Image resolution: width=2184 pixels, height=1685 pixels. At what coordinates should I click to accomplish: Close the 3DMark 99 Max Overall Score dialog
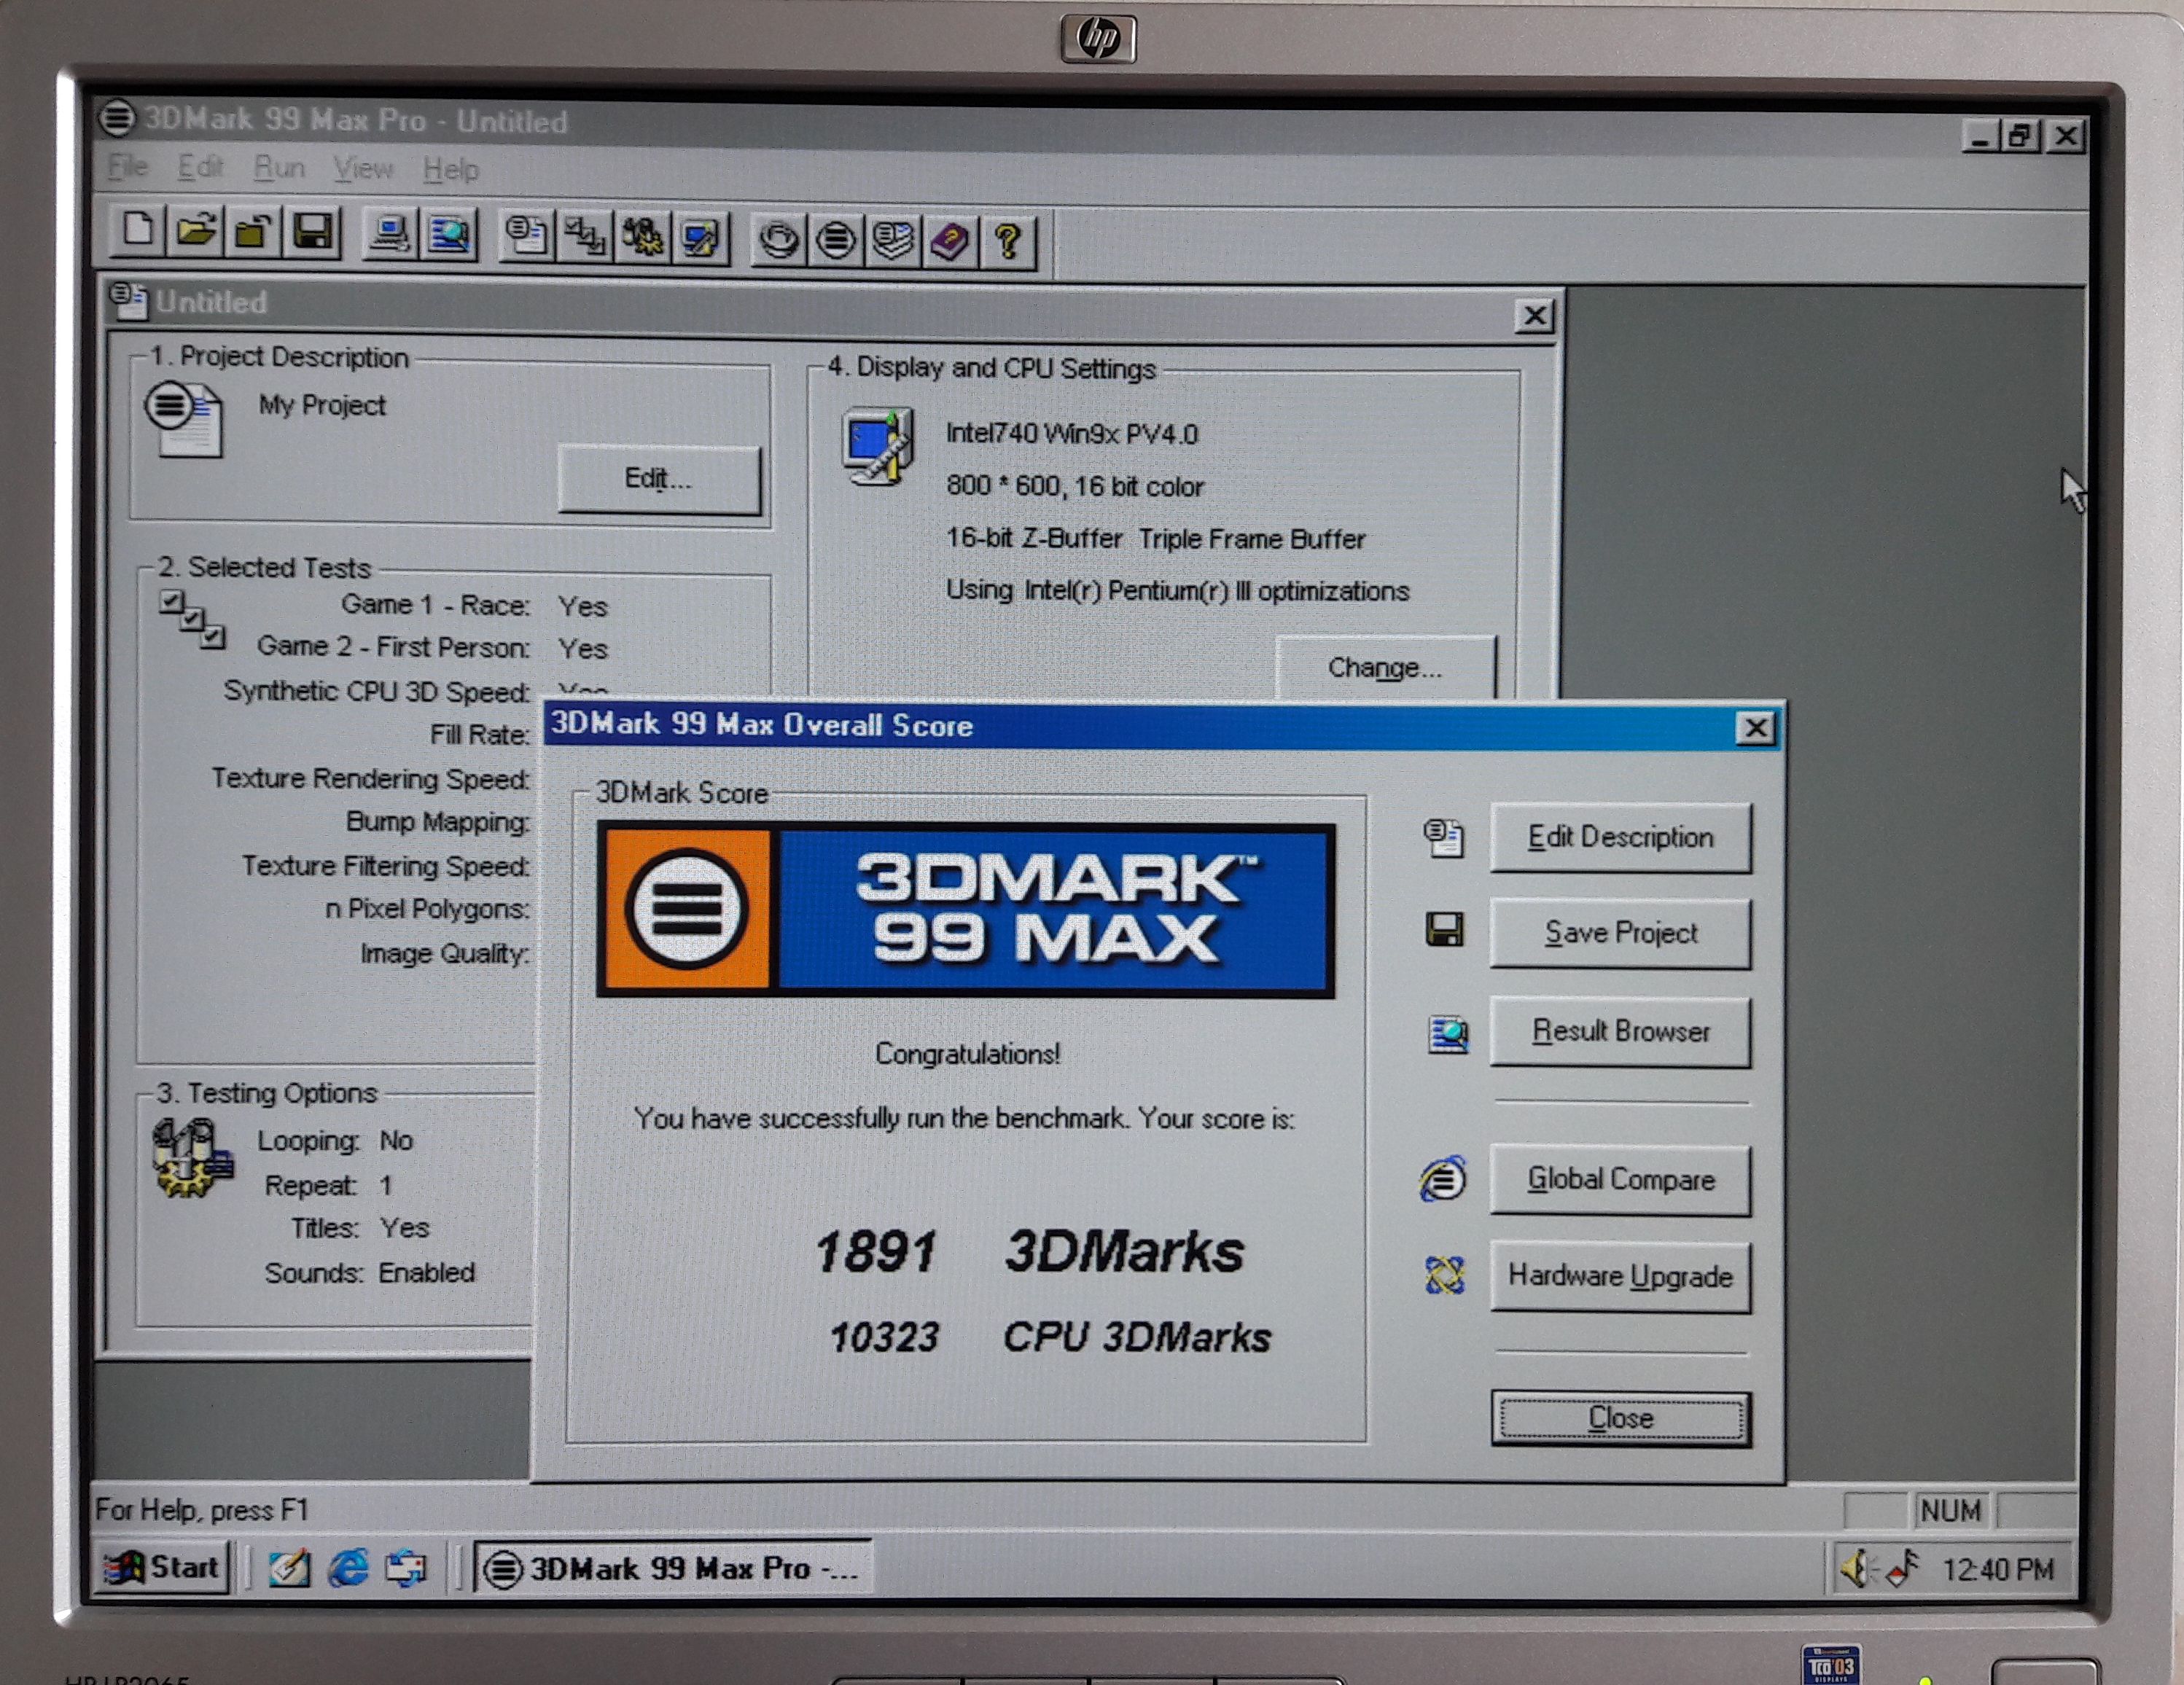pyautogui.click(x=1755, y=728)
